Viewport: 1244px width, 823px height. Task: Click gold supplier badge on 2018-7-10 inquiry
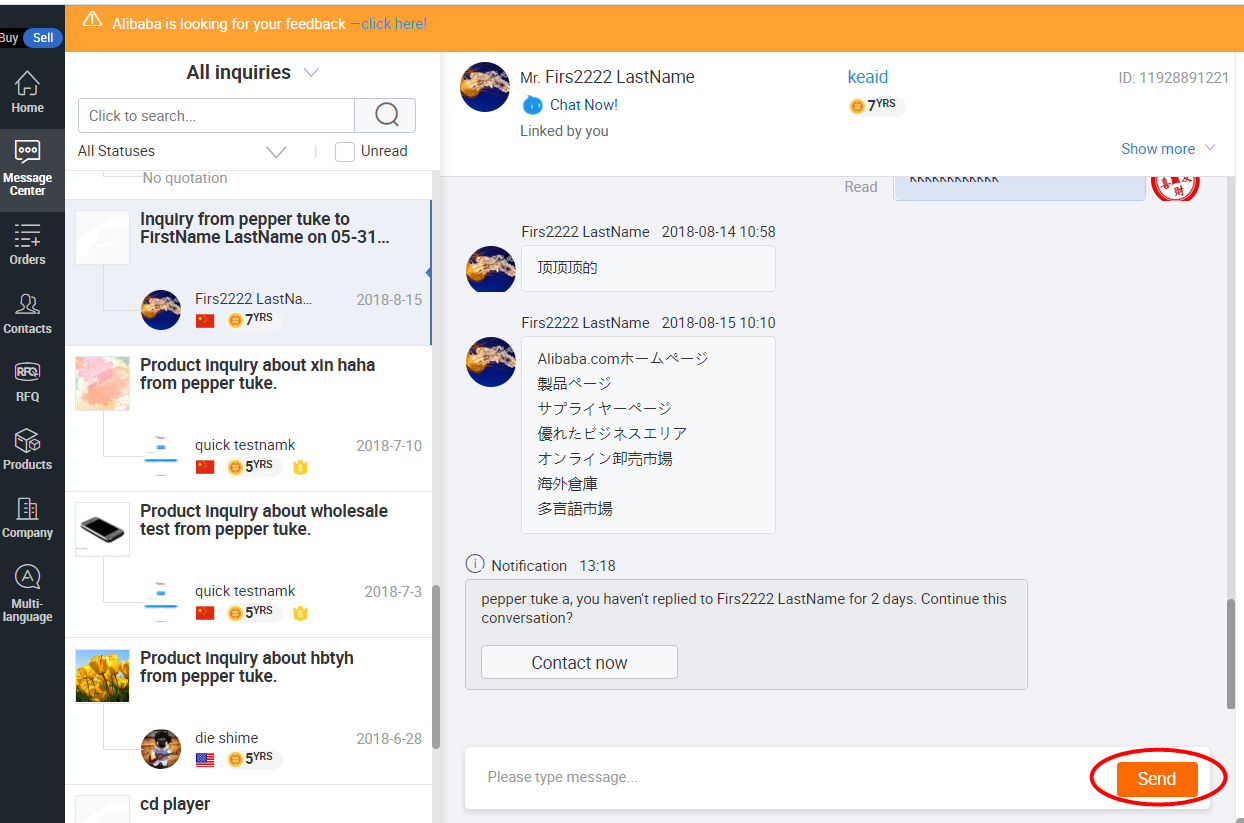300,467
